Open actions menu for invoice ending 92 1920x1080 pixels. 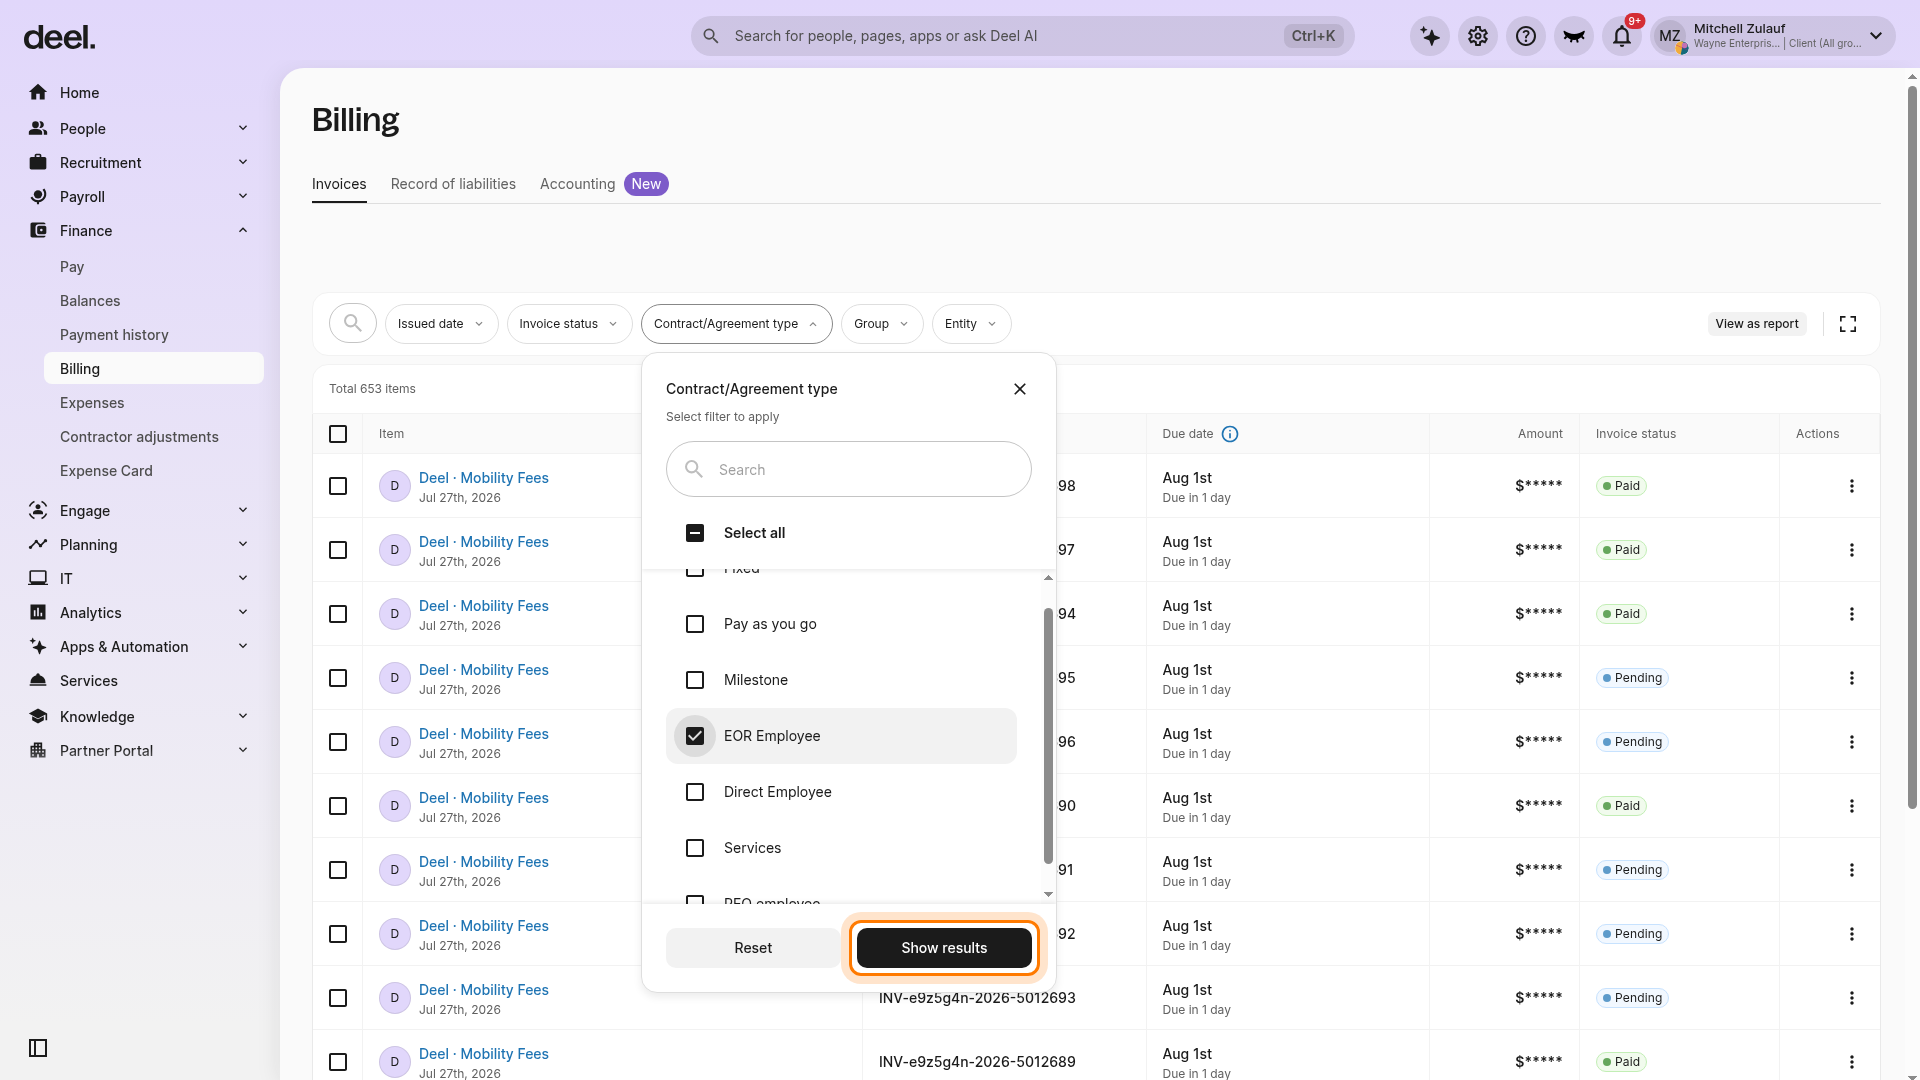[1852, 934]
